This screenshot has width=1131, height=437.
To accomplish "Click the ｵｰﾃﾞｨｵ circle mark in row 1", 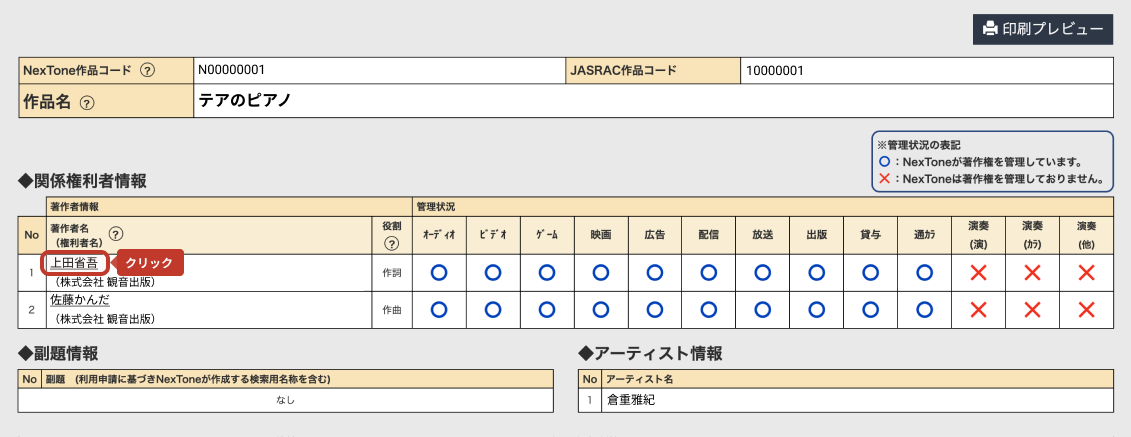I will click(438, 272).
